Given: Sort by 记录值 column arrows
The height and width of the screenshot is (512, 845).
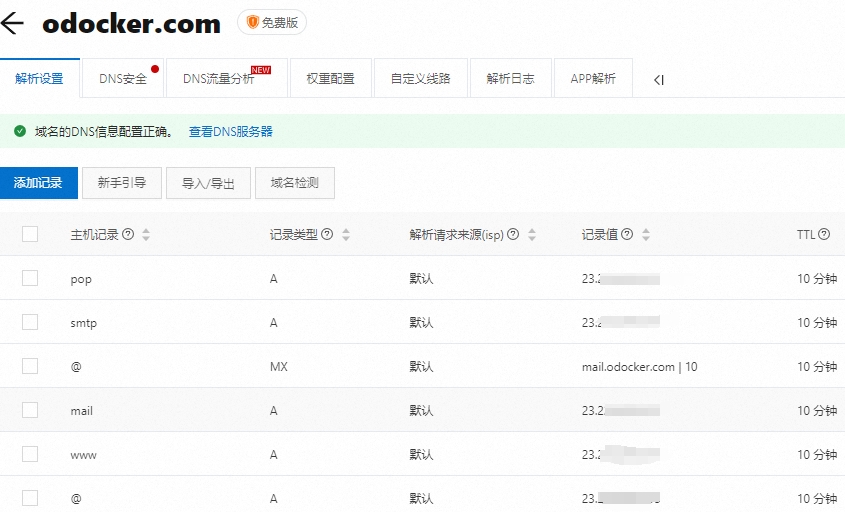Looking at the screenshot, I should coord(646,235).
